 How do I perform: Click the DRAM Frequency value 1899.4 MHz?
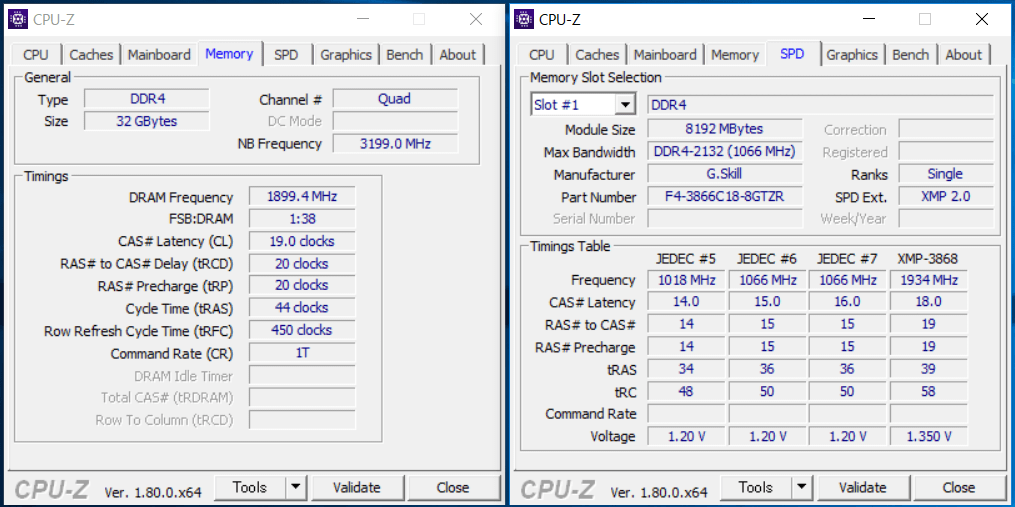click(x=302, y=197)
